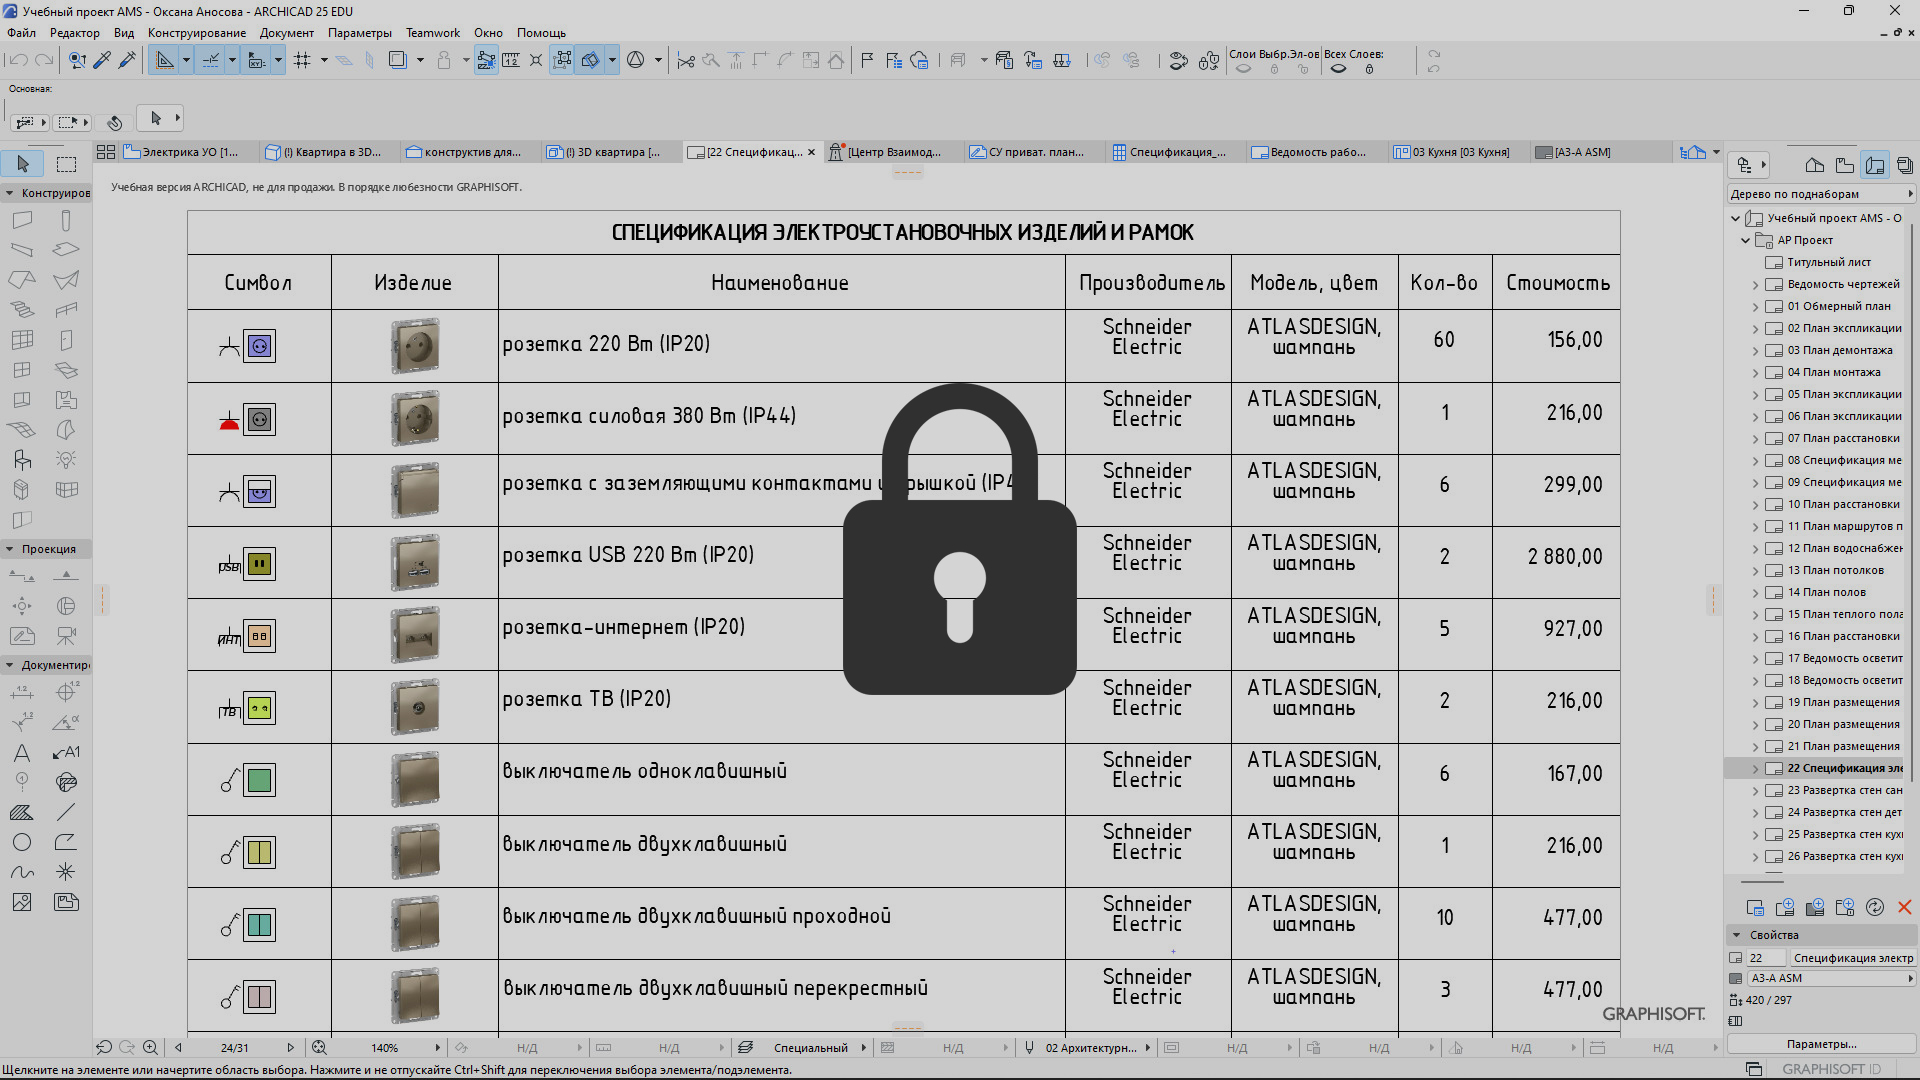The height and width of the screenshot is (1080, 1920).
Task: Select the Wall tool in toolbox
Action: (x=22, y=220)
